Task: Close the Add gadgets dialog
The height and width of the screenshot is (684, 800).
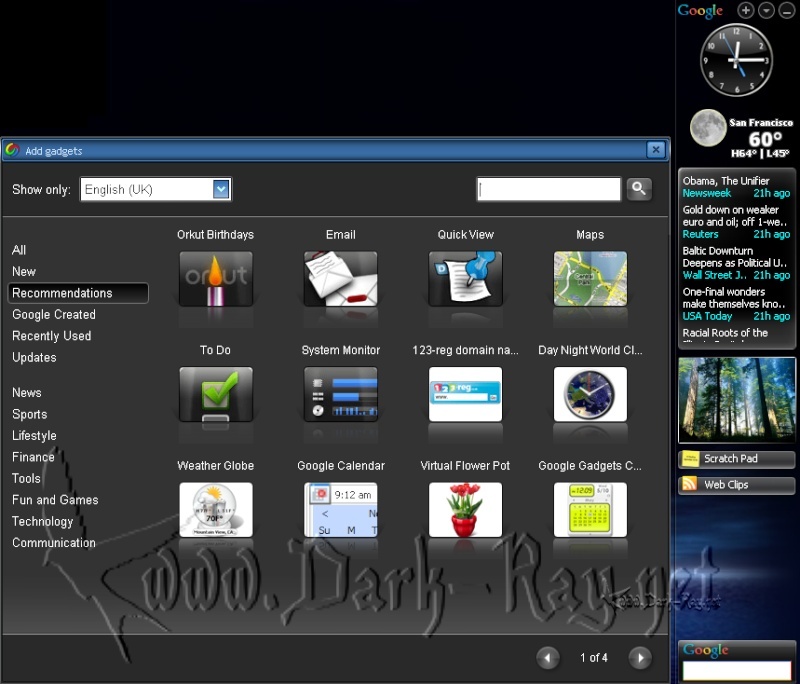Action: tap(656, 150)
